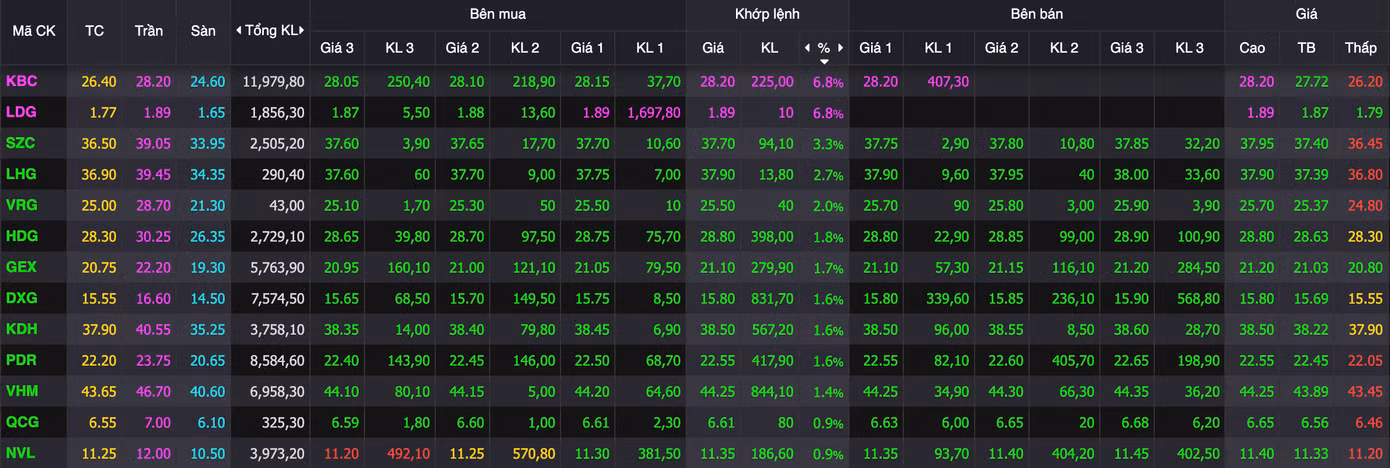Screen dimensions: 1390x468
Task: Click the sort triangle under the % header
Action: click(x=824, y=61)
